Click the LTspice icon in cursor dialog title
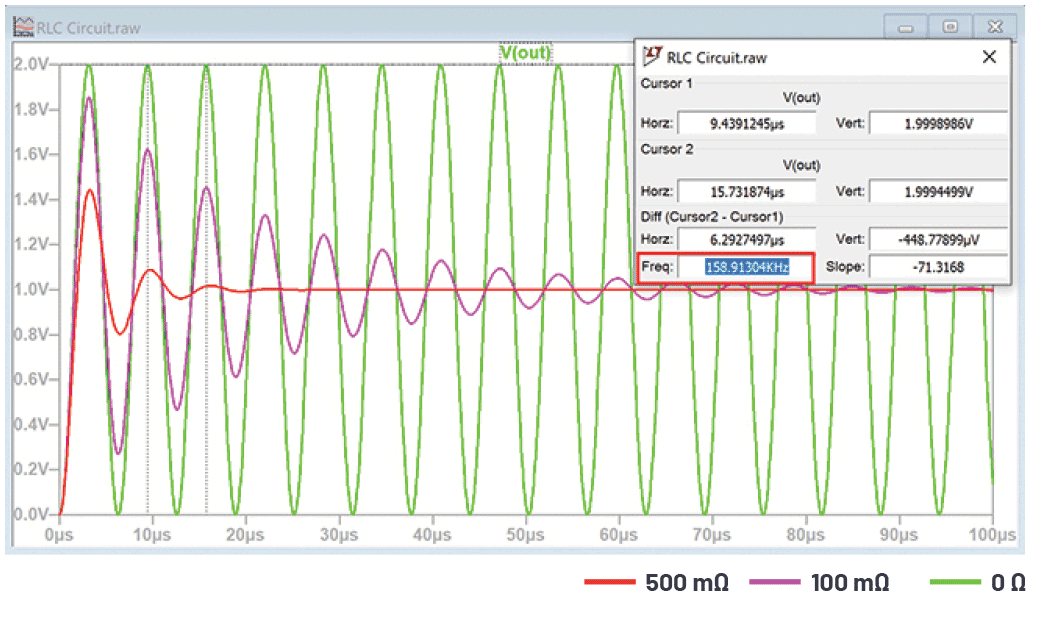1051x617 pixels. [652, 56]
